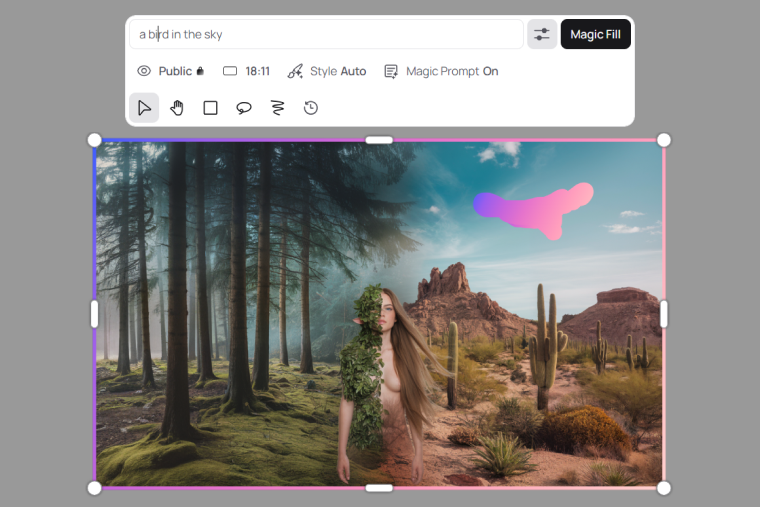The height and width of the screenshot is (507, 760).
Task: Click bottom-right corner handle of canvas
Action: pyautogui.click(x=664, y=488)
